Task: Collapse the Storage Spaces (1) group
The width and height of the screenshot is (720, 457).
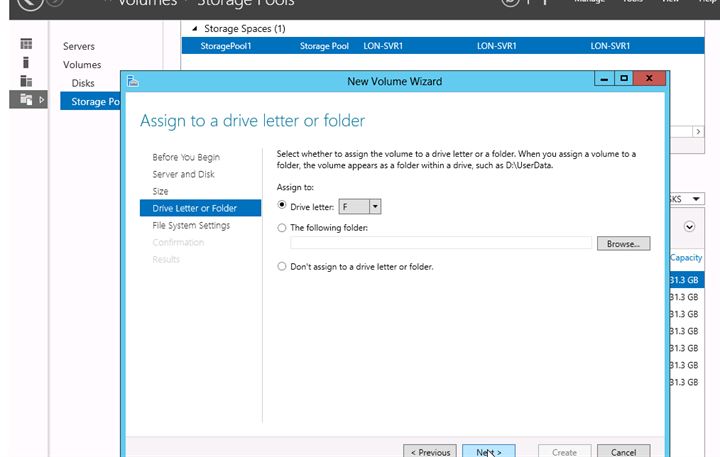Action: [195, 29]
